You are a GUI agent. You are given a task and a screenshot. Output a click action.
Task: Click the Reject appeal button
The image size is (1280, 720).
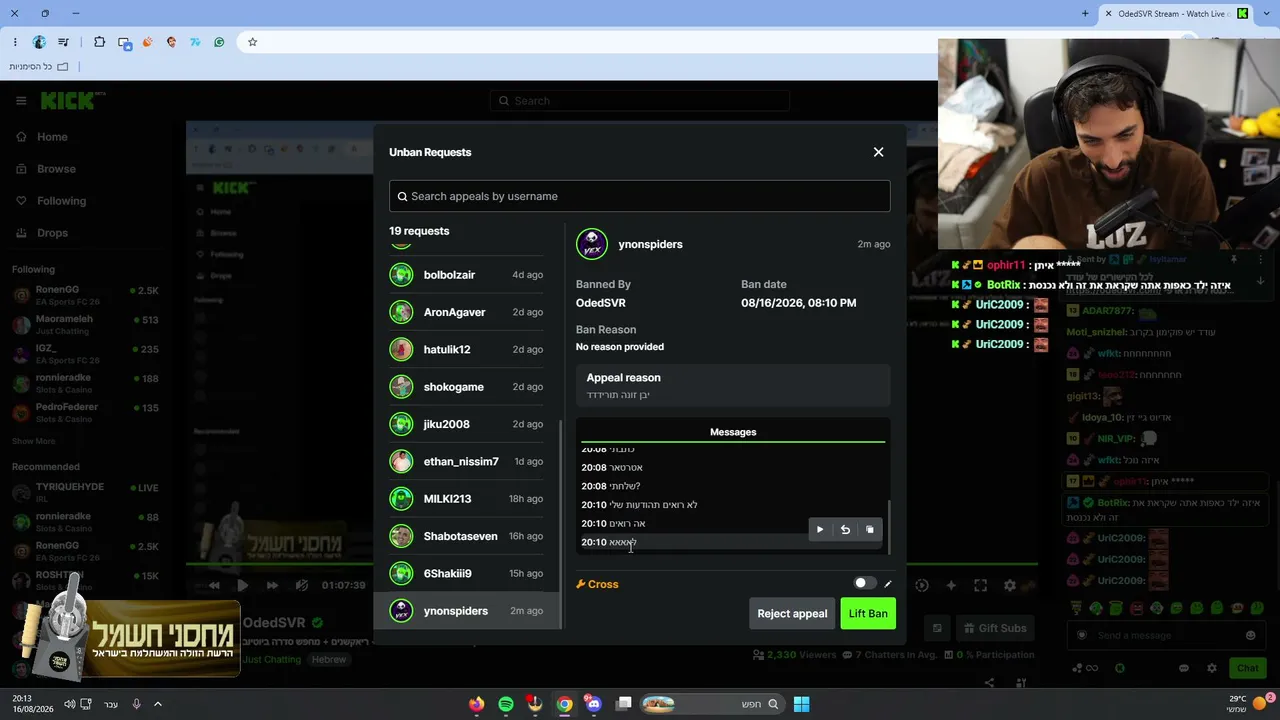792,613
